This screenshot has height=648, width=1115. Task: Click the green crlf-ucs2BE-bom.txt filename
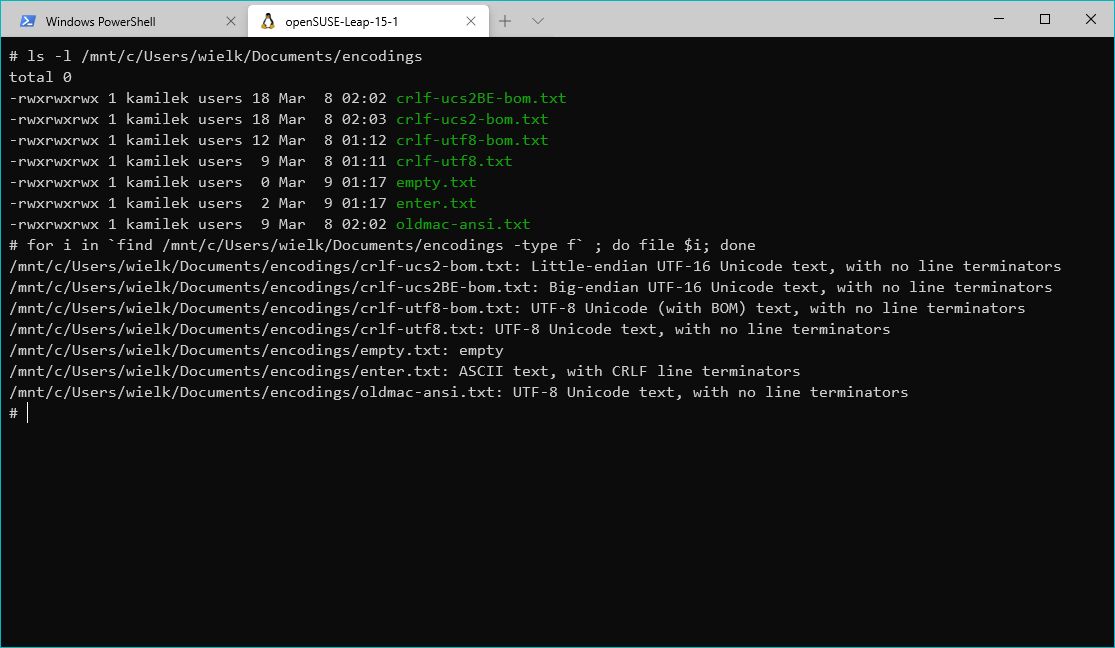coord(481,98)
